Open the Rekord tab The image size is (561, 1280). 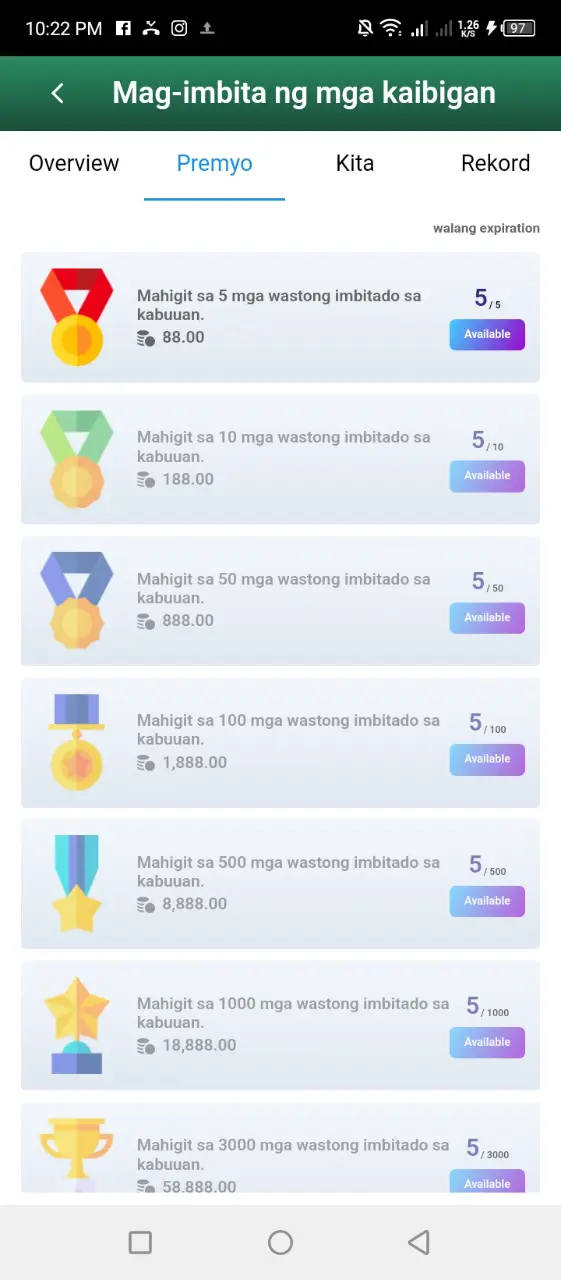pyautogui.click(x=496, y=164)
